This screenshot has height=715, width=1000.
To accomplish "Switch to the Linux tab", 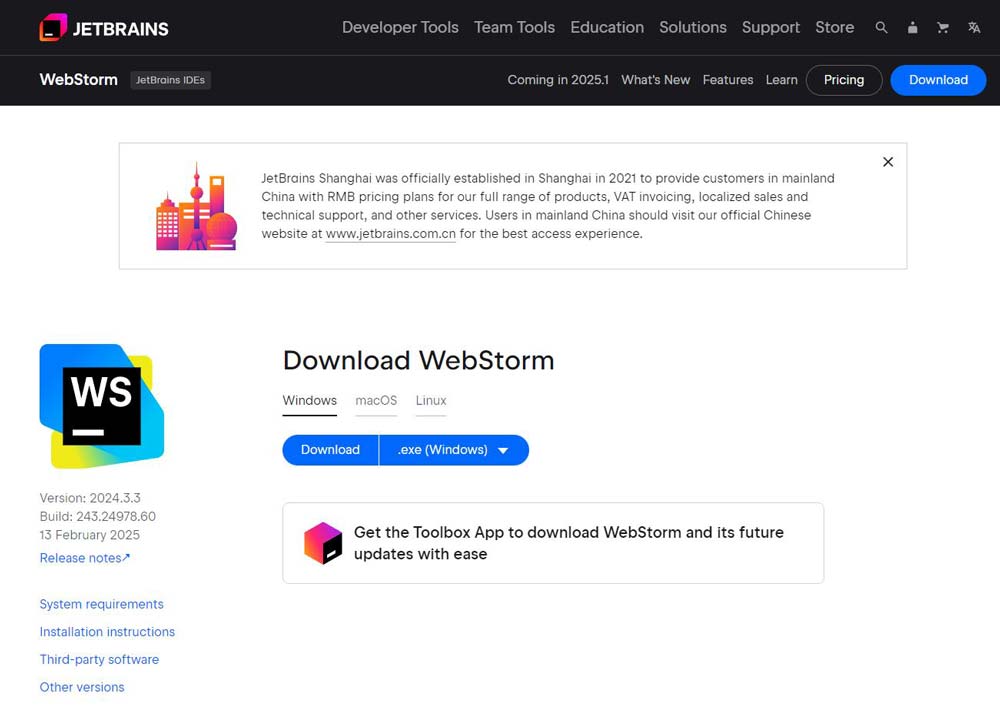I will [x=431, y=401].
